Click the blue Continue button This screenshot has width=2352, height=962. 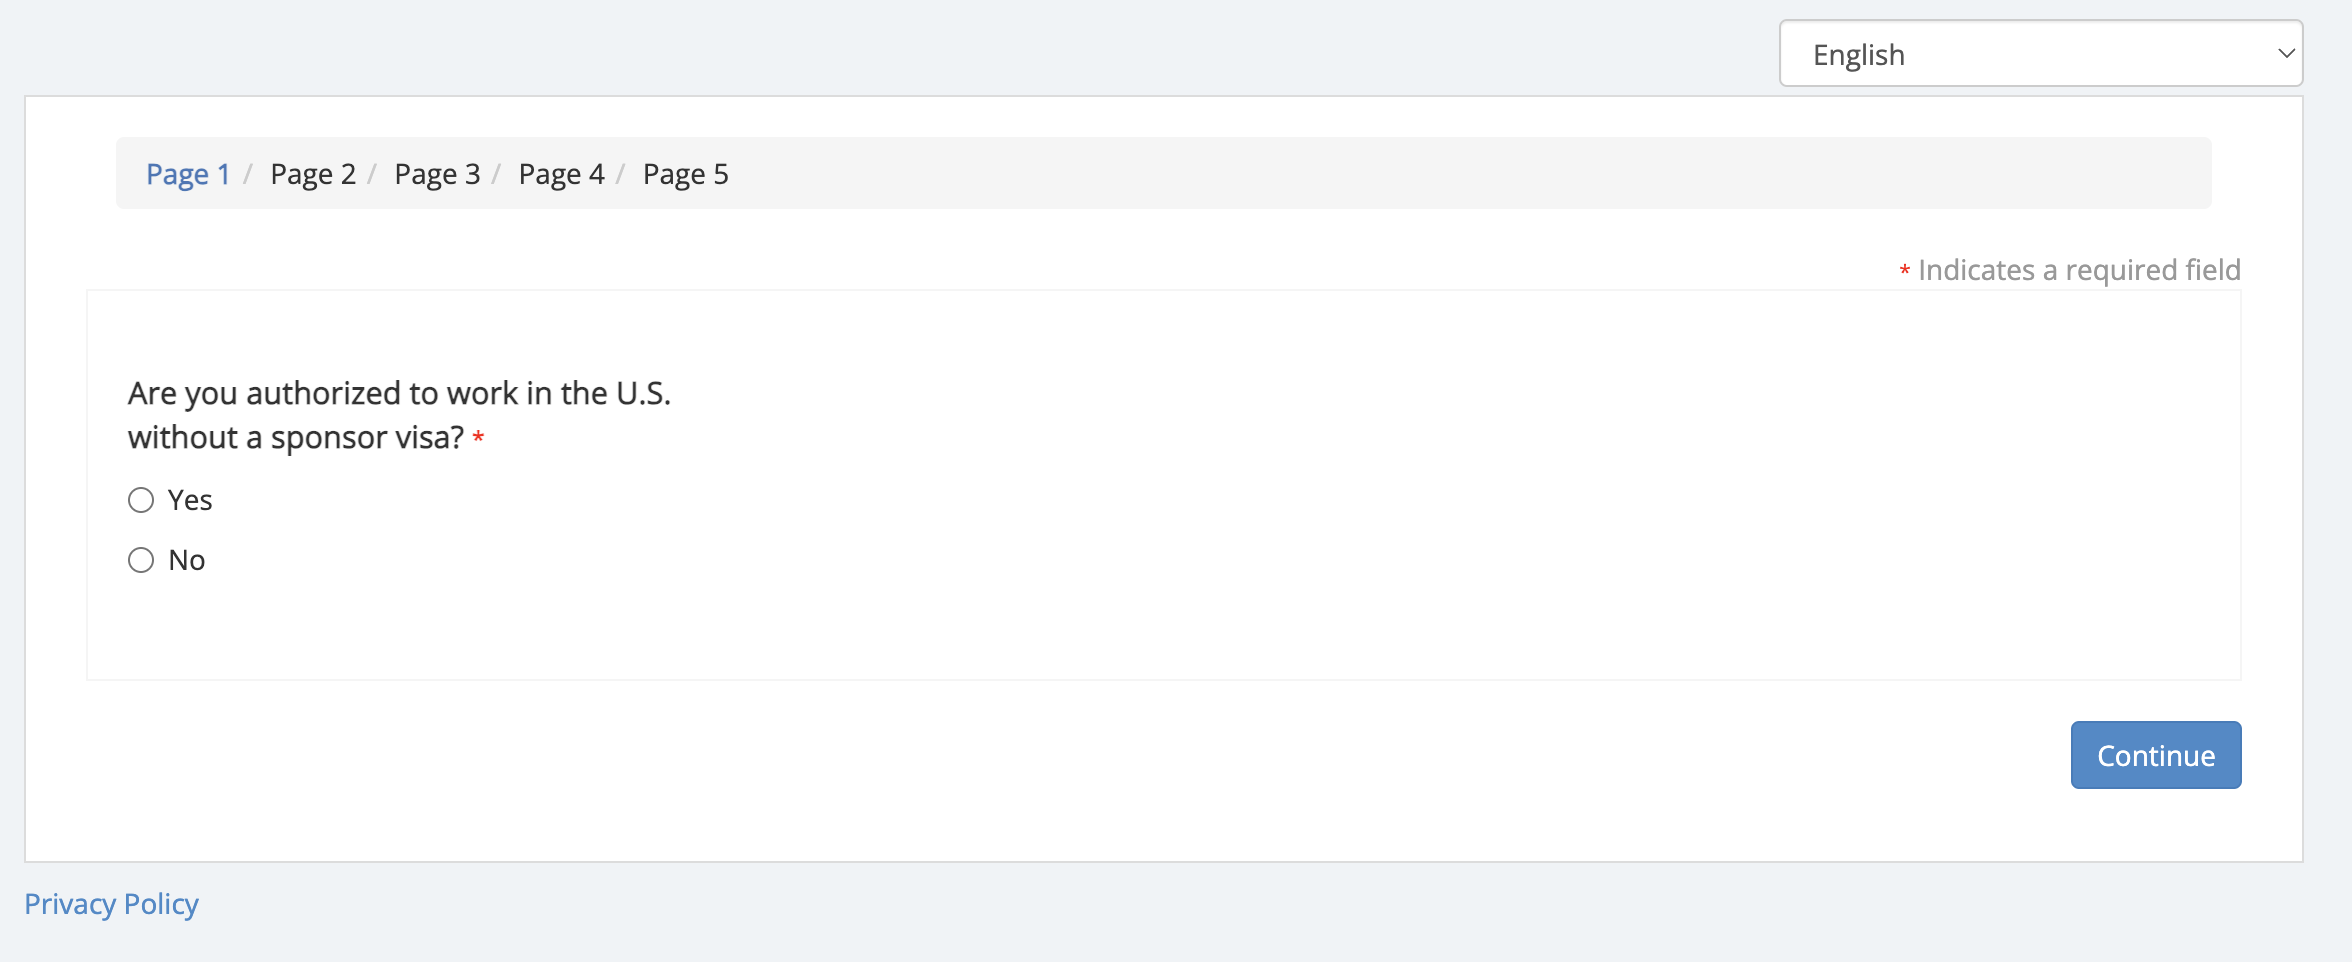pyautogui.click(x=2156, y=755)
